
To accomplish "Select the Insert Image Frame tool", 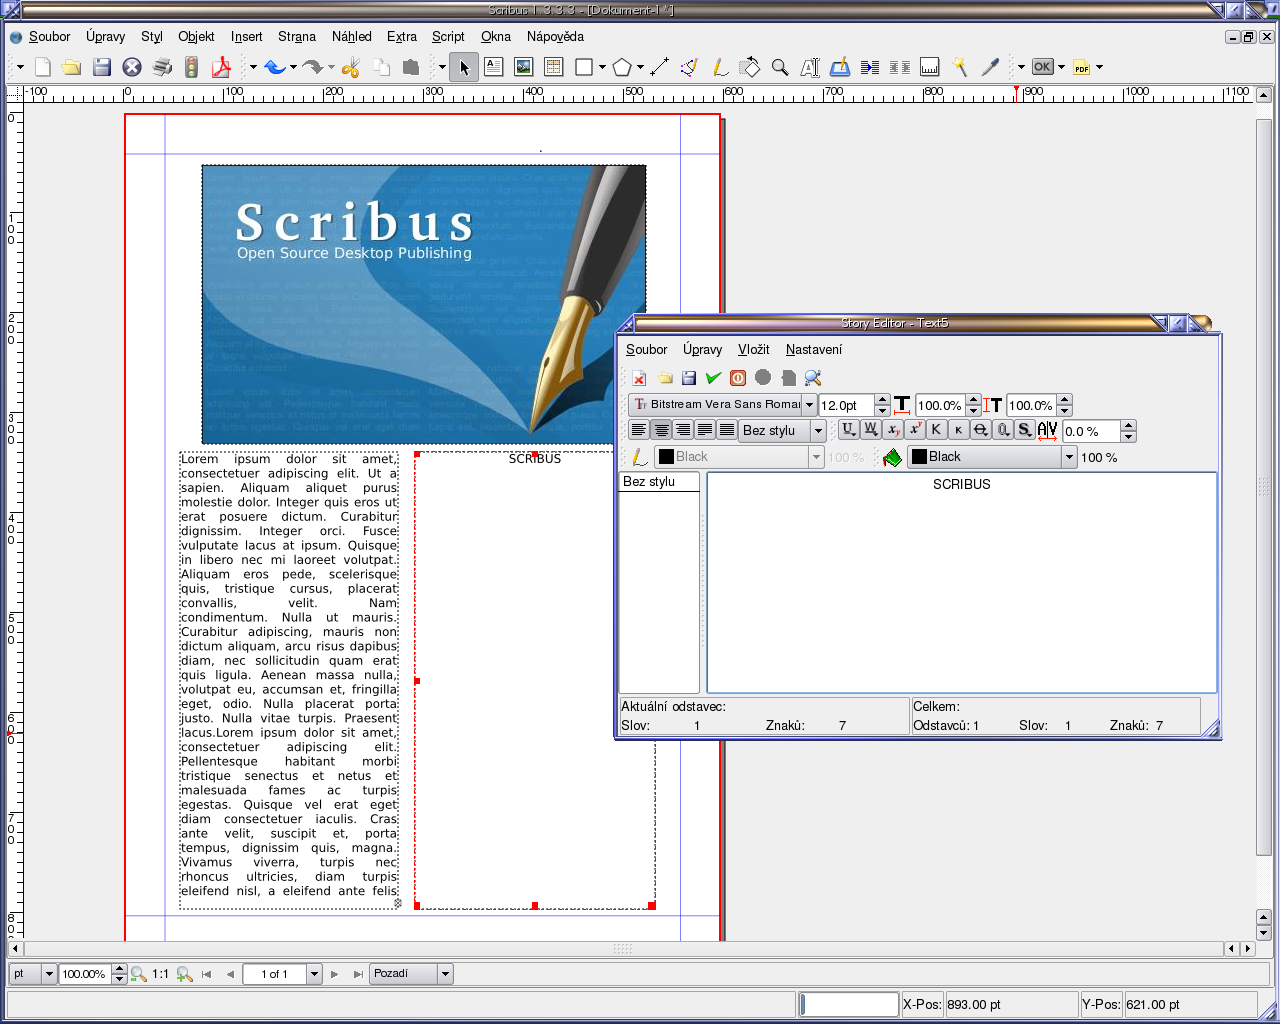I will click(523, 67).
